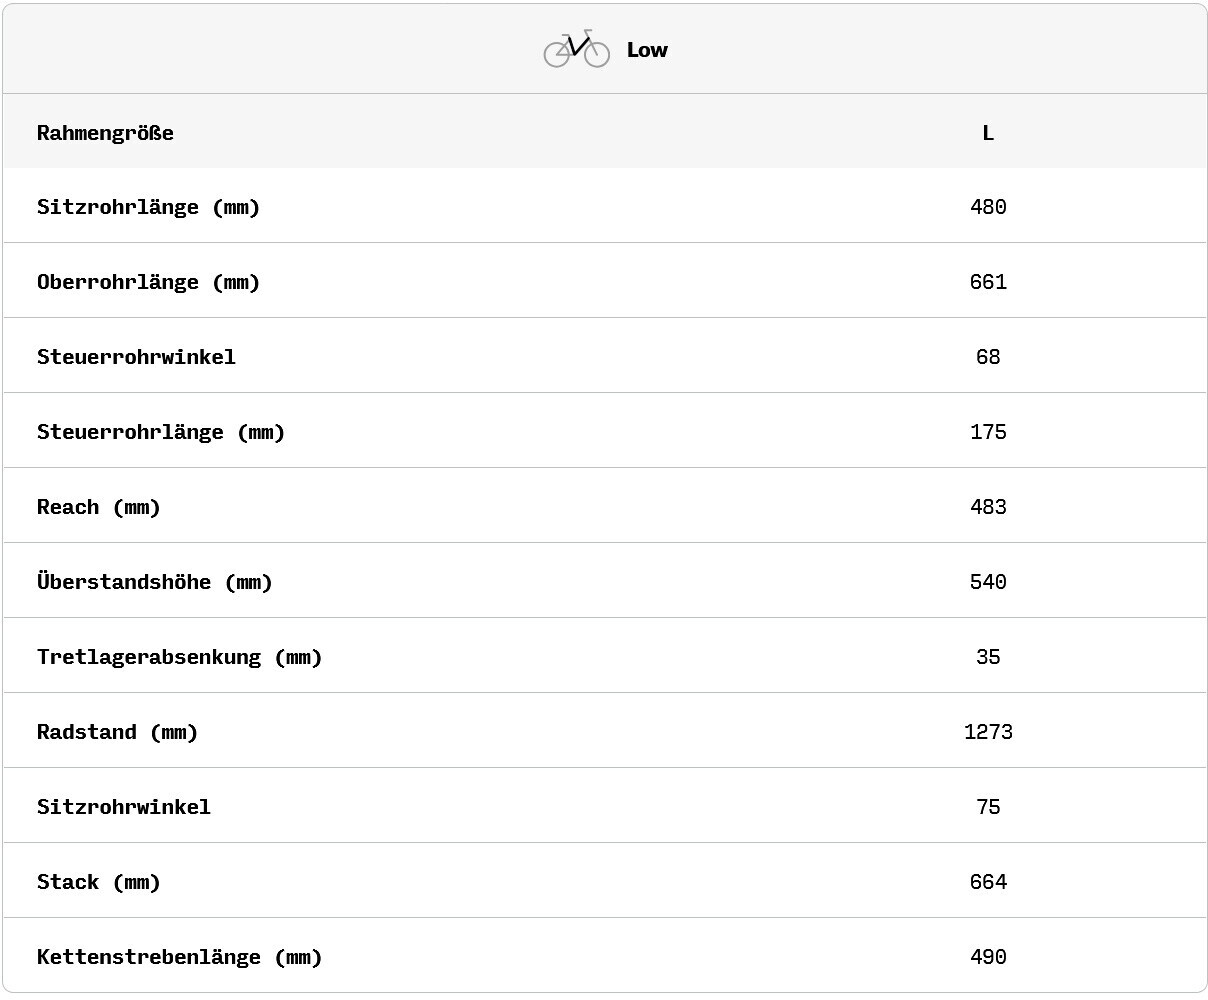1208x1000 pixels.
Task: Select the 68 head tube angle value
Action: [988, 357]
